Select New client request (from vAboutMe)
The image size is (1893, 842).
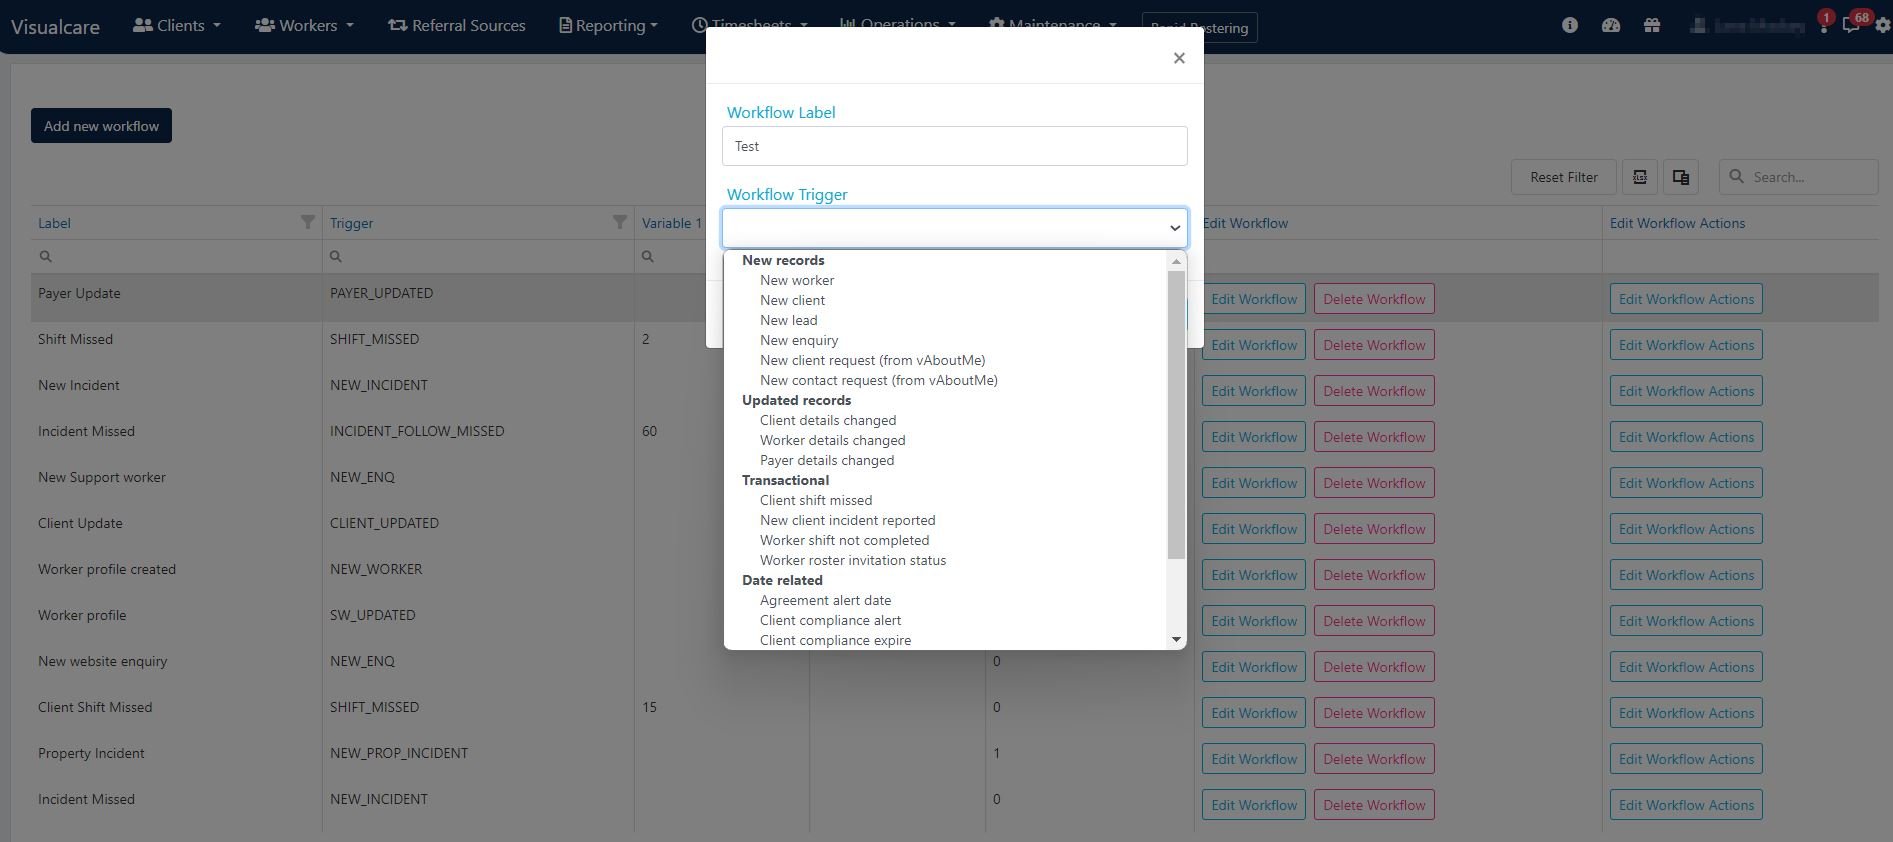tap(872, 360)
